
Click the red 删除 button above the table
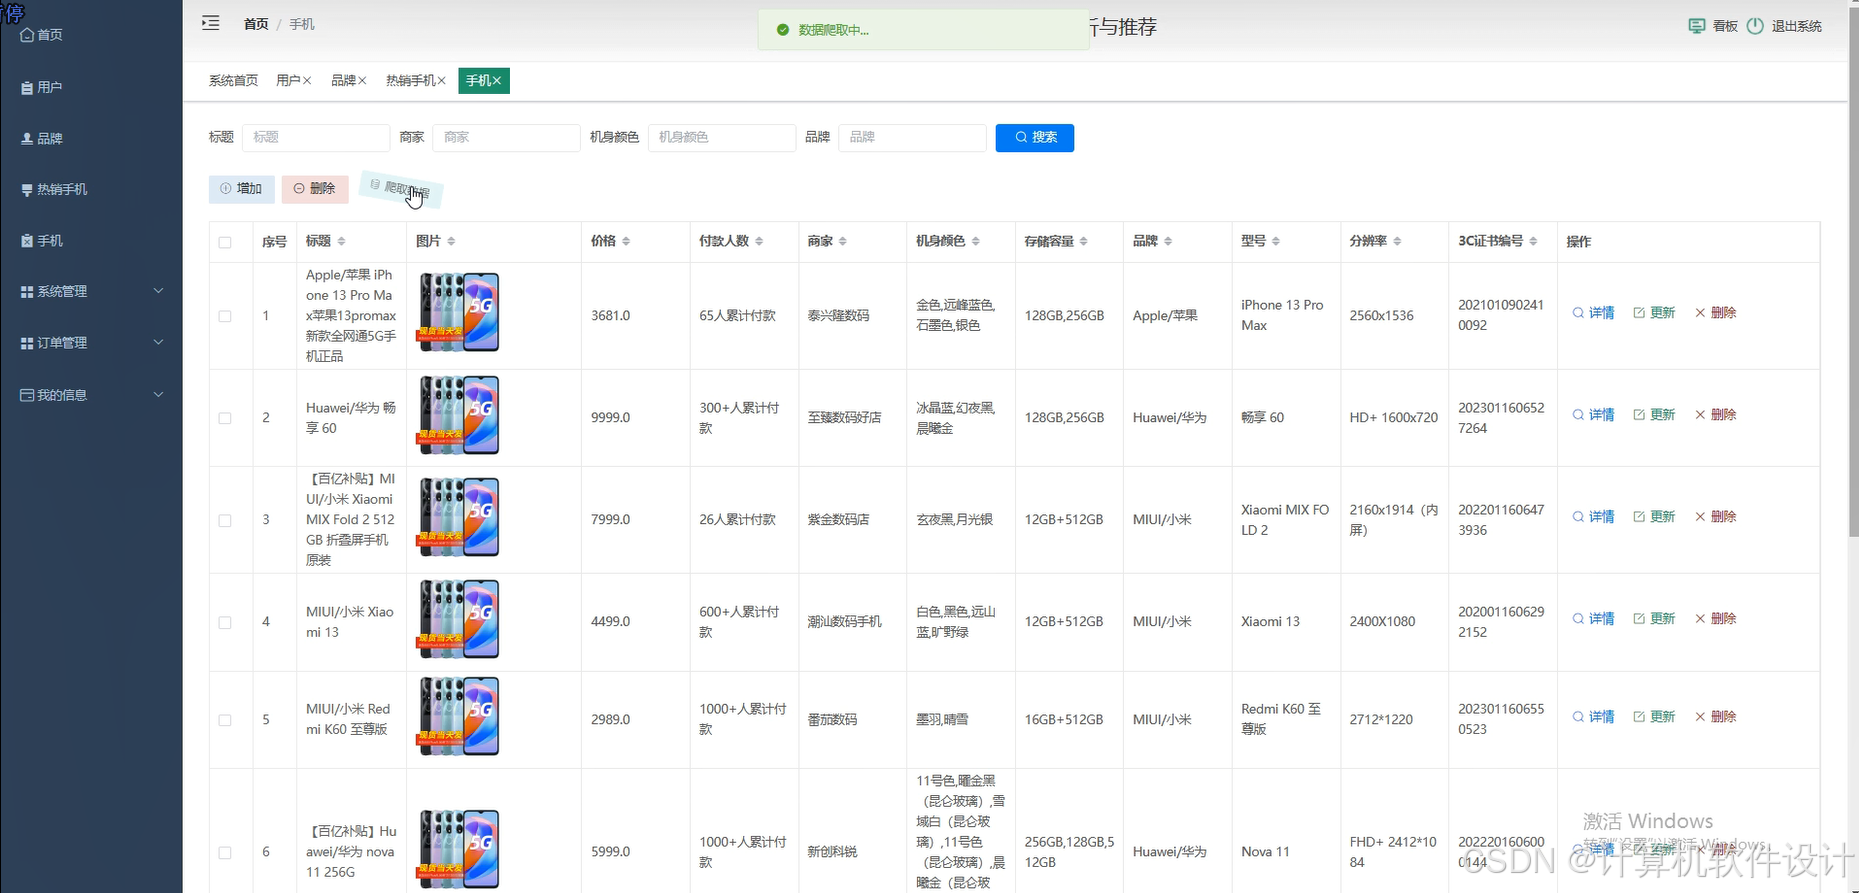click(315, 188)
